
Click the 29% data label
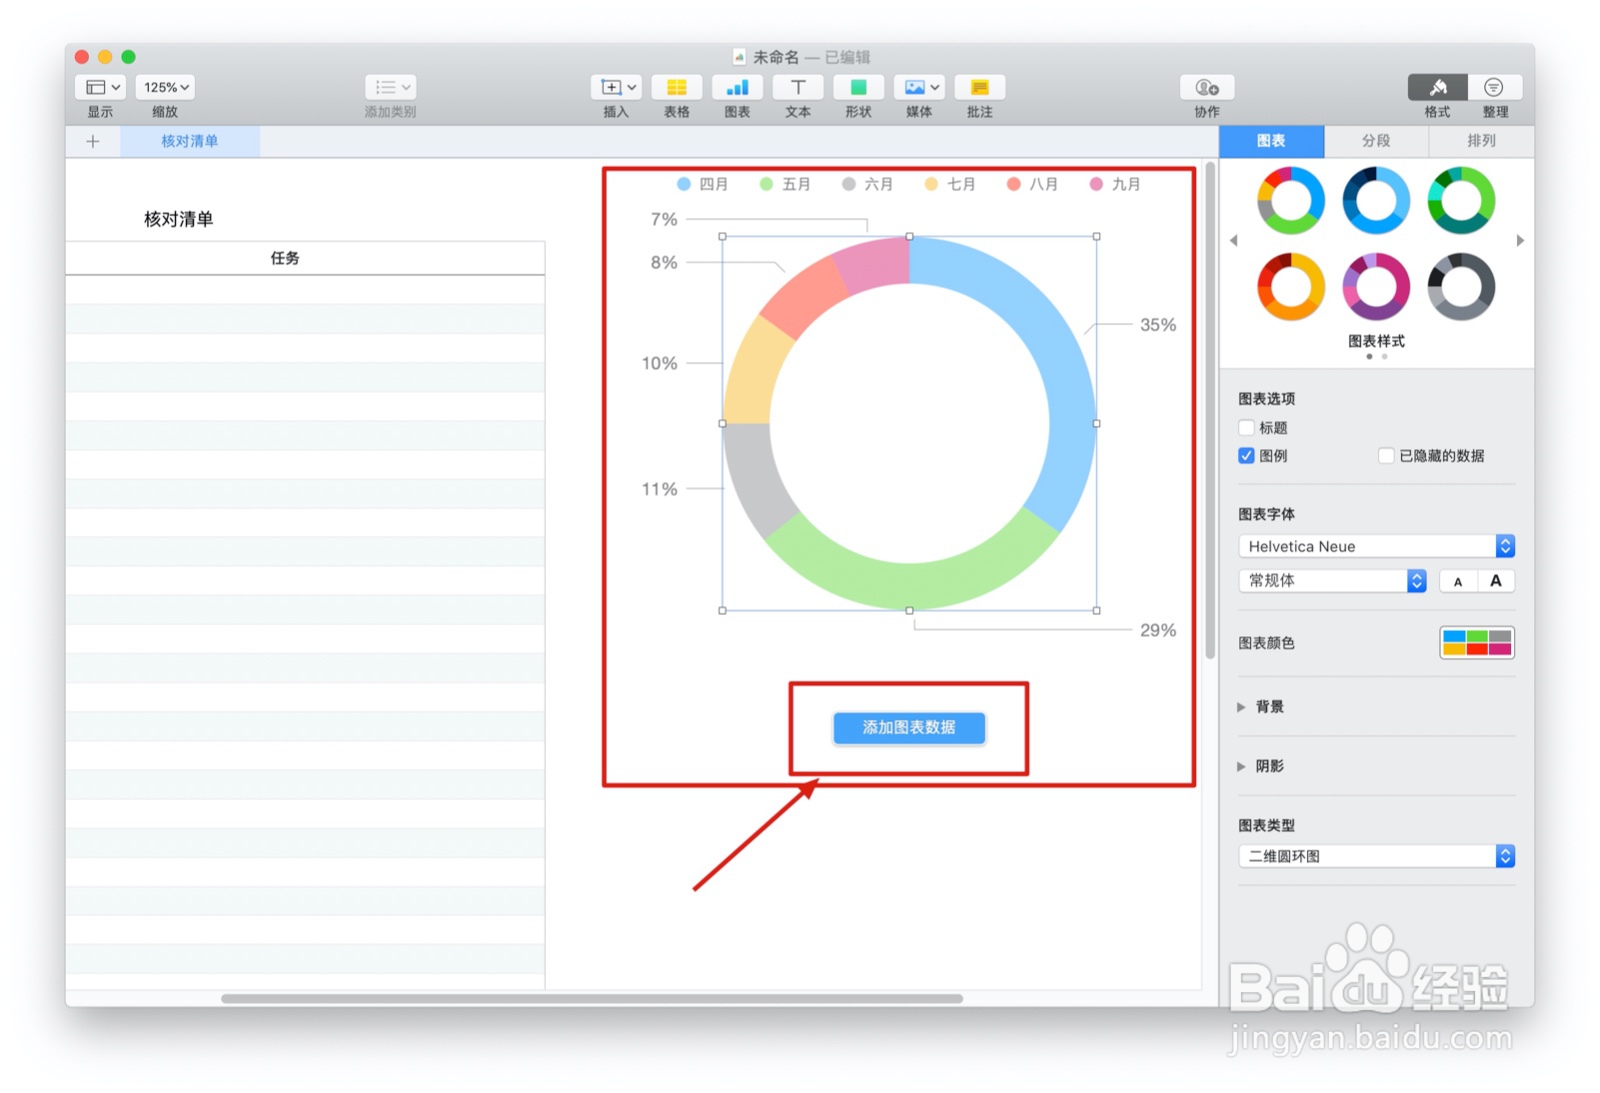(x=1158, y=630)
